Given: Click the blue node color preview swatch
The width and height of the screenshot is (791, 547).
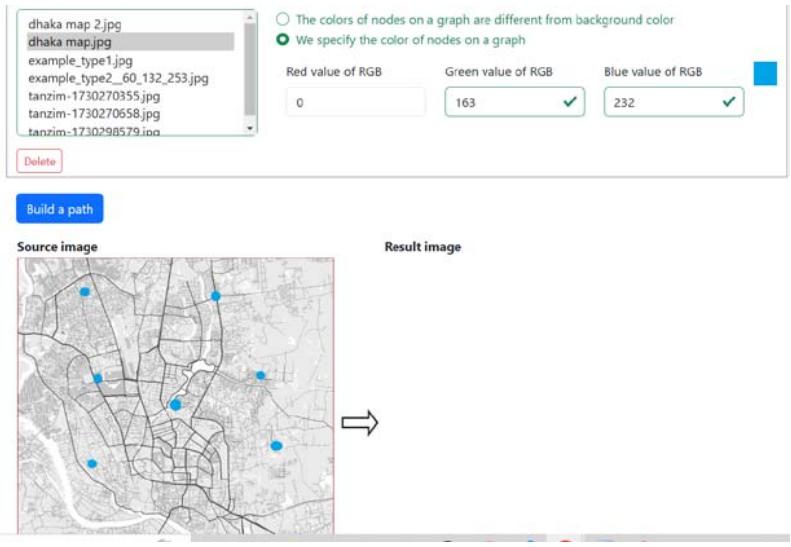Looking at the screenshot, I should (x=765, y=74).
